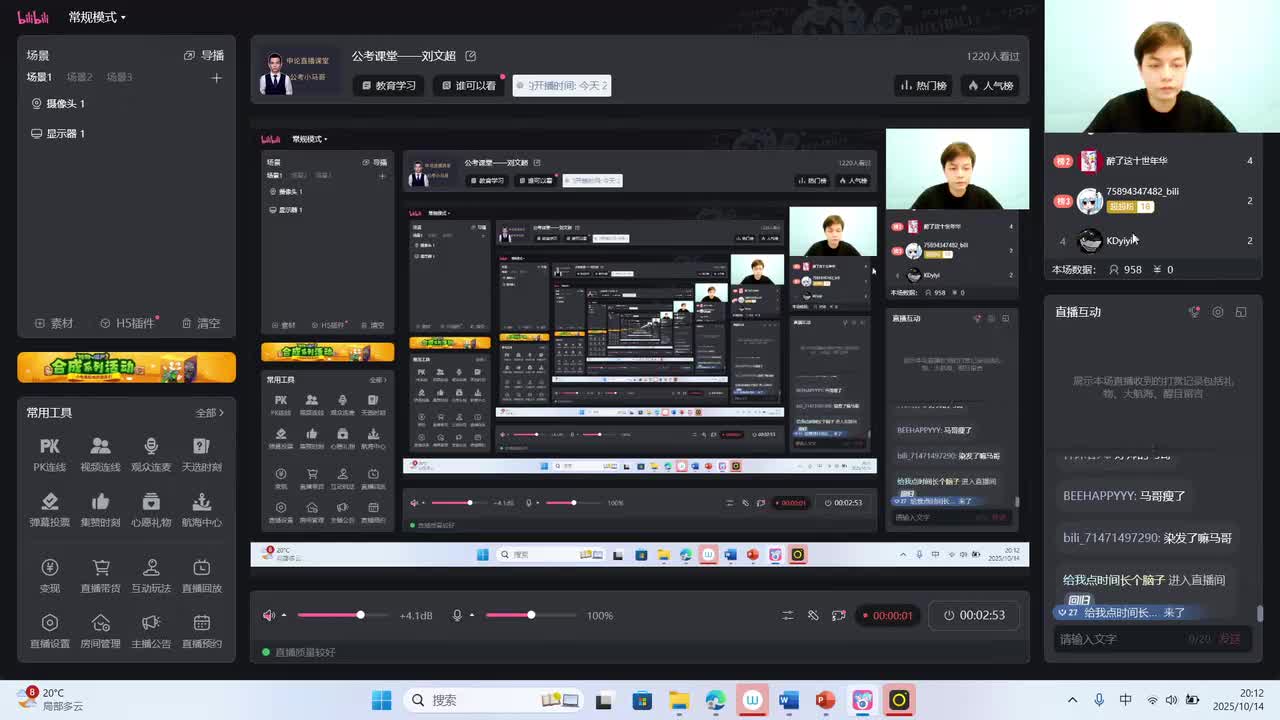Expand all tools via 全部

point(210,412)
